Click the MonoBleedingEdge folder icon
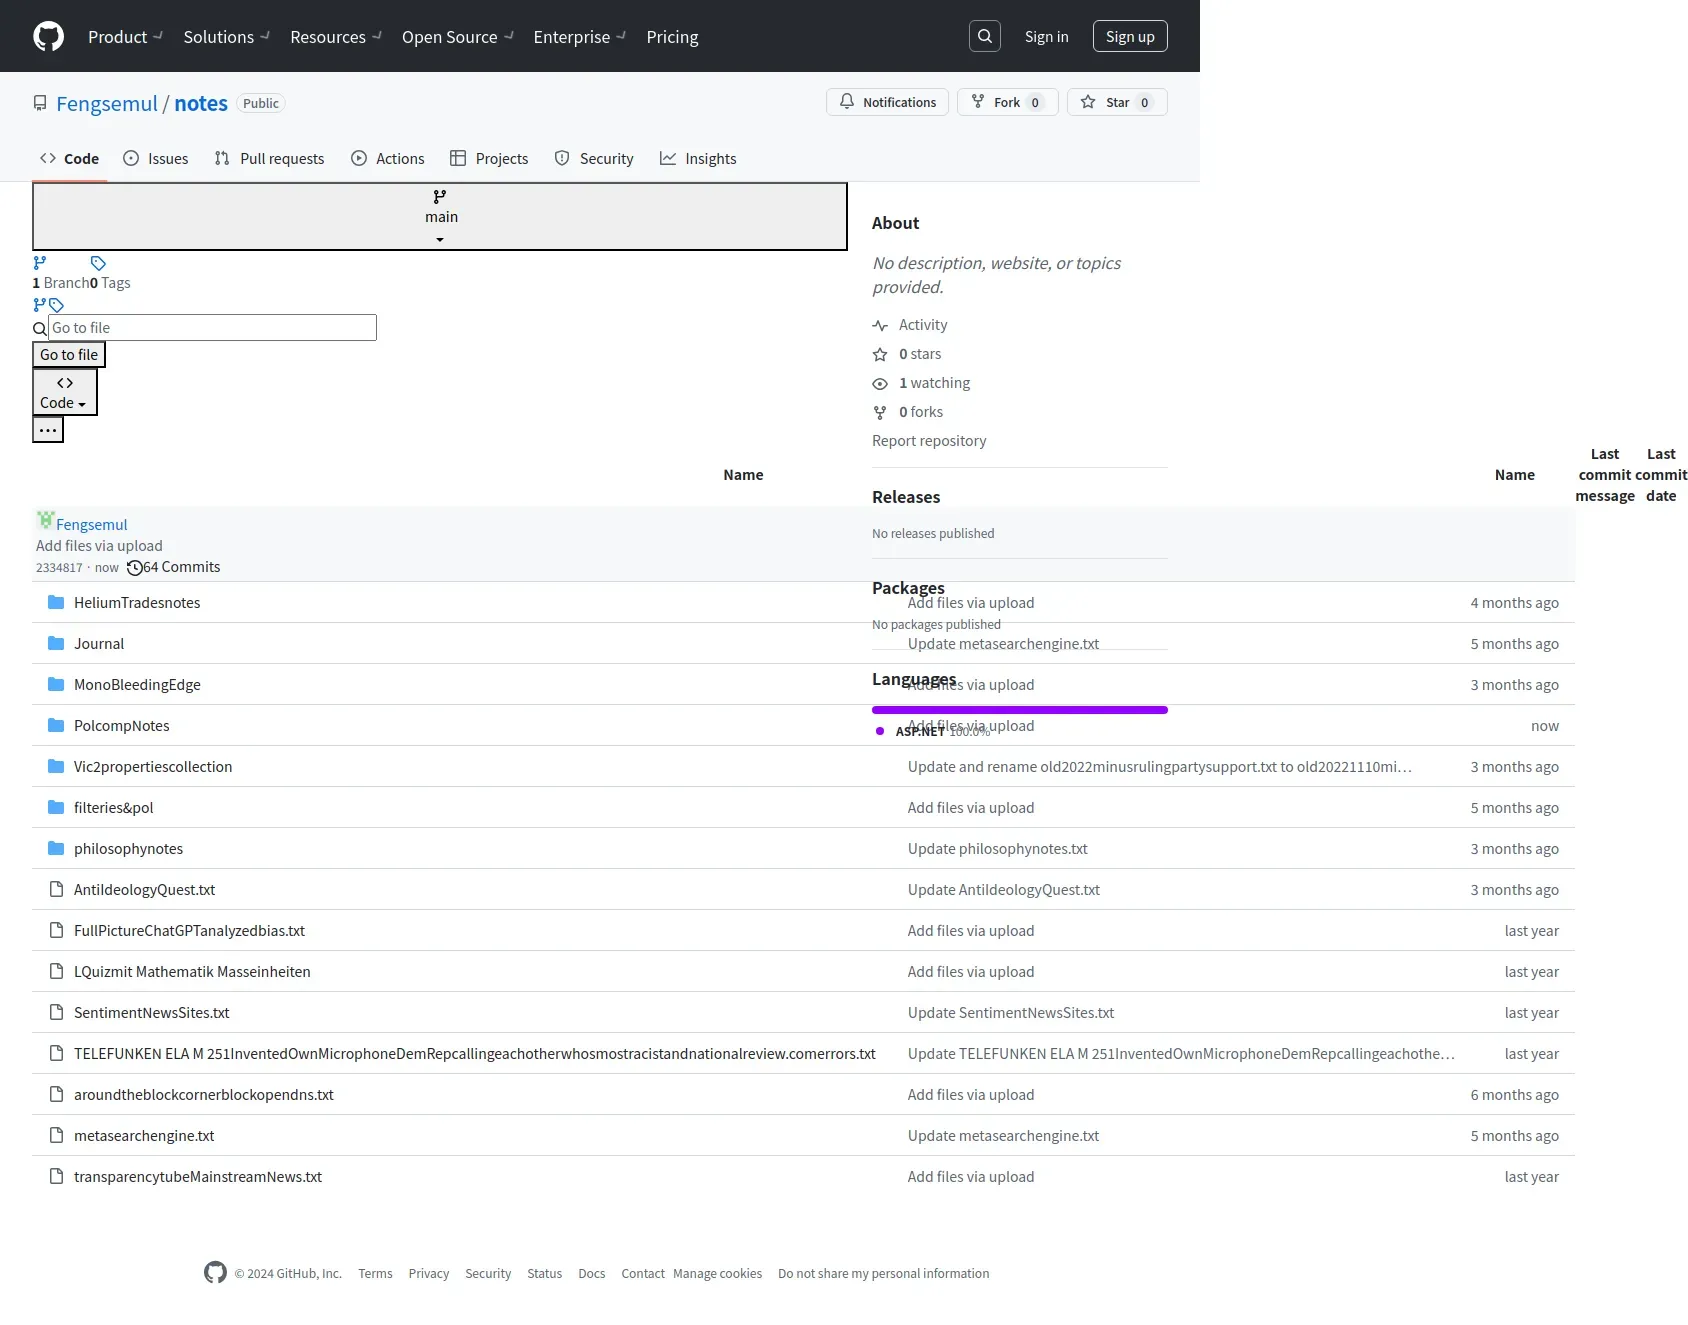The image size is (1688, 1325). coord(56,684)
